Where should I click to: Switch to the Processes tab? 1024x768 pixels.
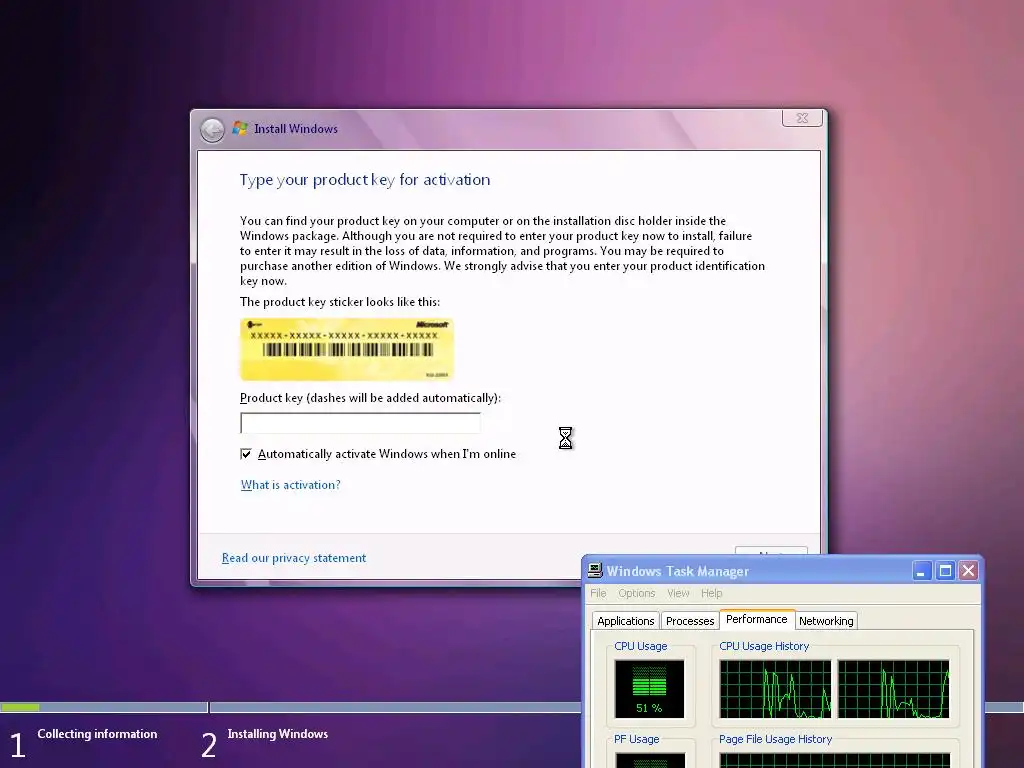click(x=690, y=620)
